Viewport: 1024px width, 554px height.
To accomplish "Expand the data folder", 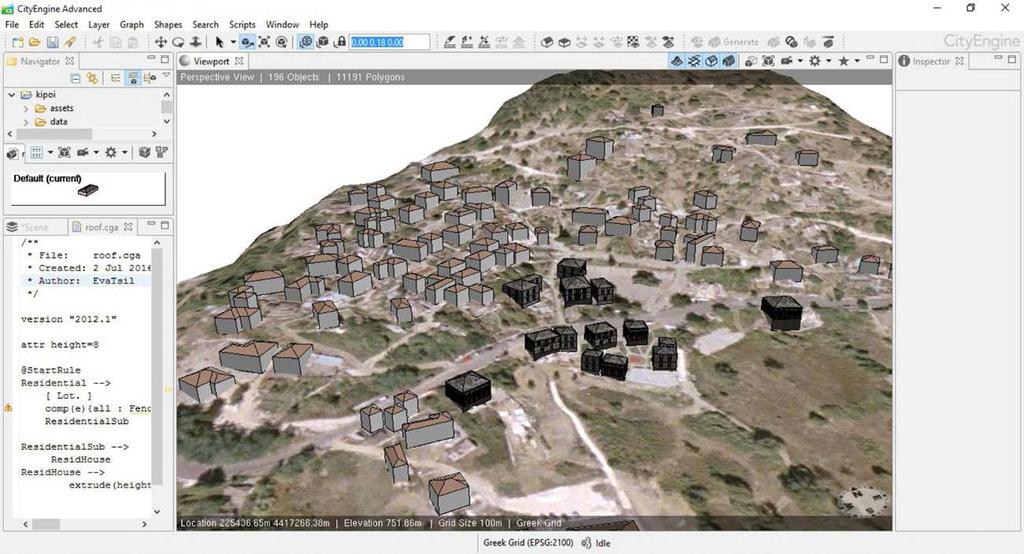I will 25,122.
